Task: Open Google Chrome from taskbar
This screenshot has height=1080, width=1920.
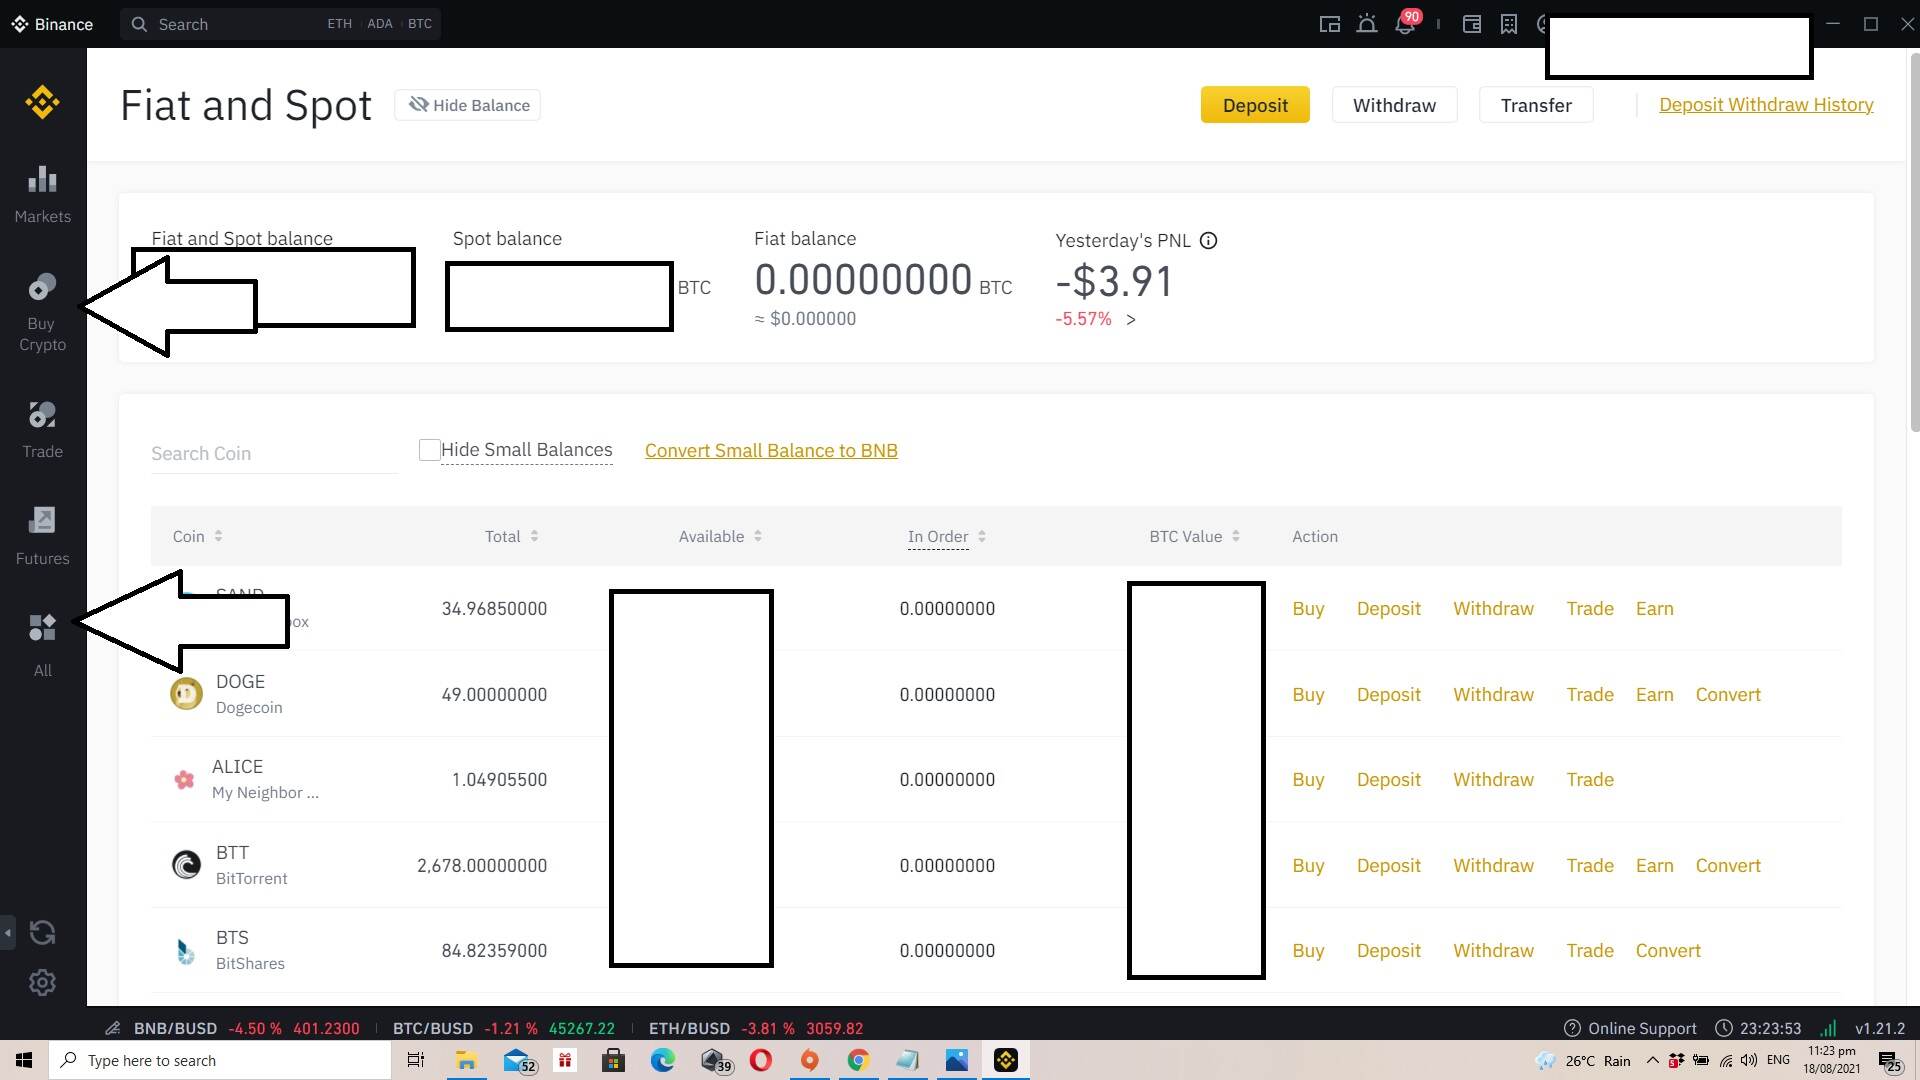Action: pos(858,1060)
